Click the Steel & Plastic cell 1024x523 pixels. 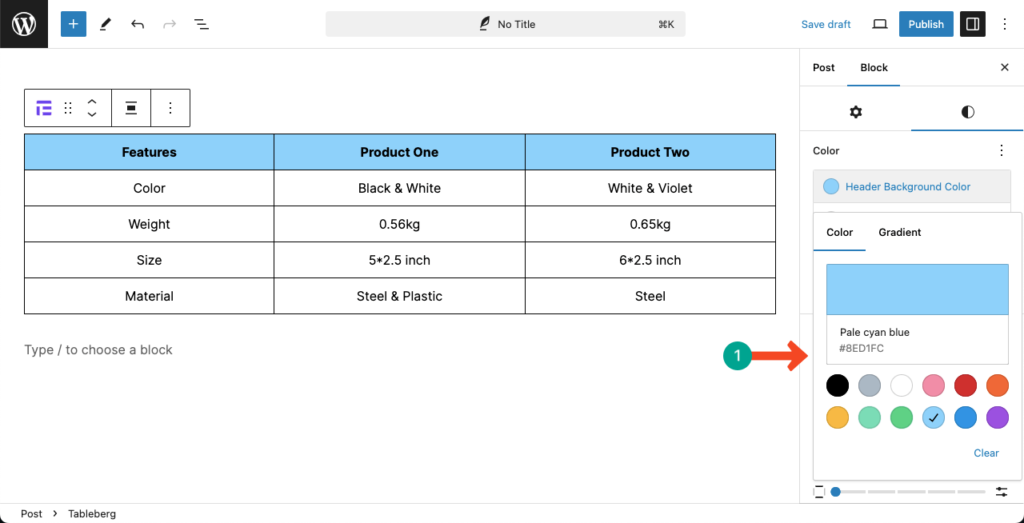[400, 296]
